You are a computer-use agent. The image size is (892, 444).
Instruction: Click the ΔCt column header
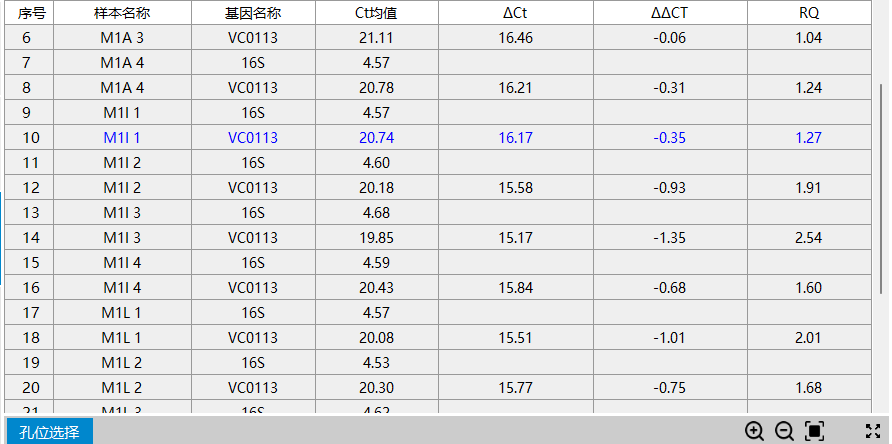click(515, 13)
